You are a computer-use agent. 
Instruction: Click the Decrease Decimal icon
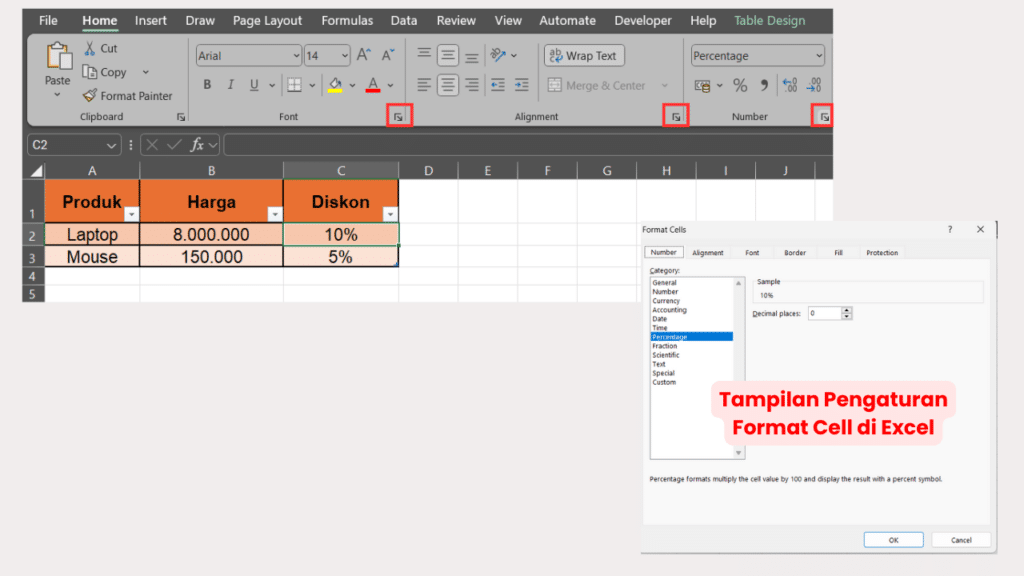point(813,84)
